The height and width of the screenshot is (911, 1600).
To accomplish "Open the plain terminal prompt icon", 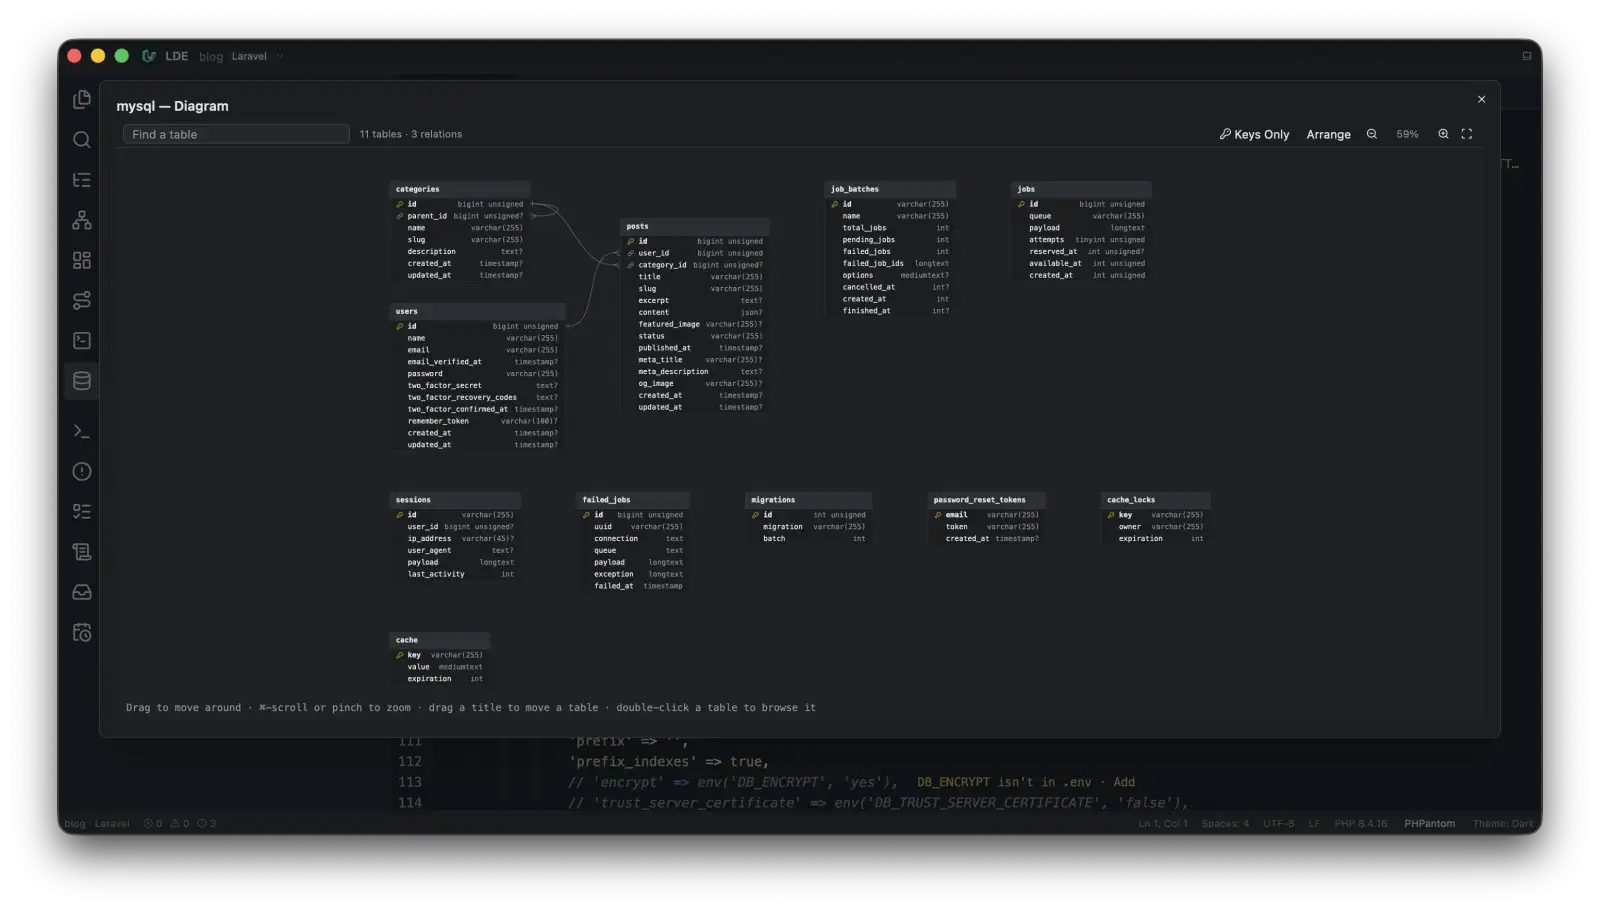I will [x=82, y=431].
